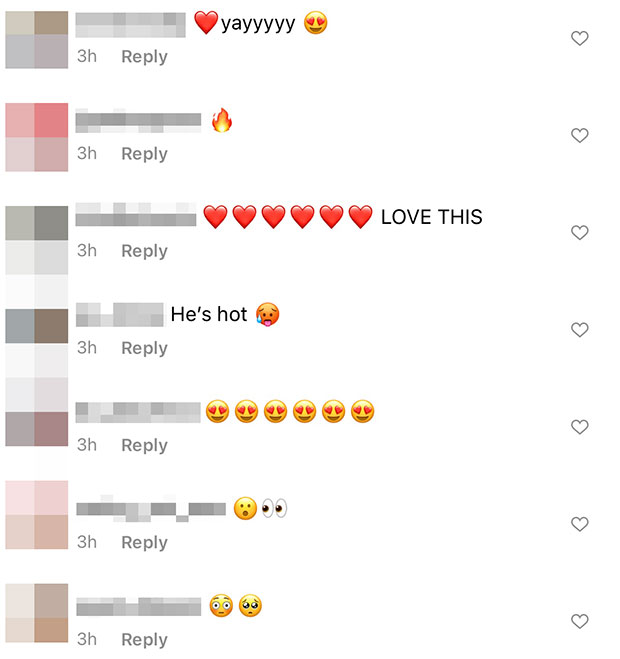
Task: Tap heart icon beside 'LOVE THIS' comment
Action: (x=579, y=233)
